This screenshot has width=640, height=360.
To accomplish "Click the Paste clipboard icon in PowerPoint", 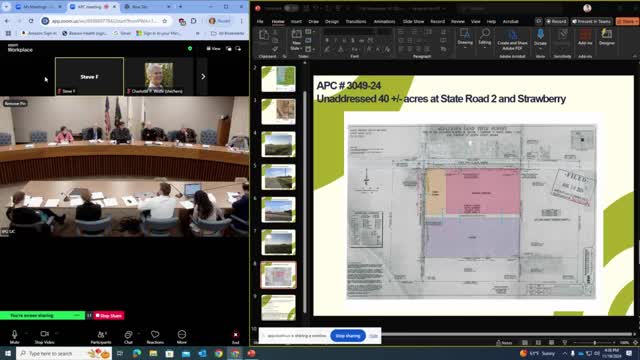I will (x=264, y=36).
